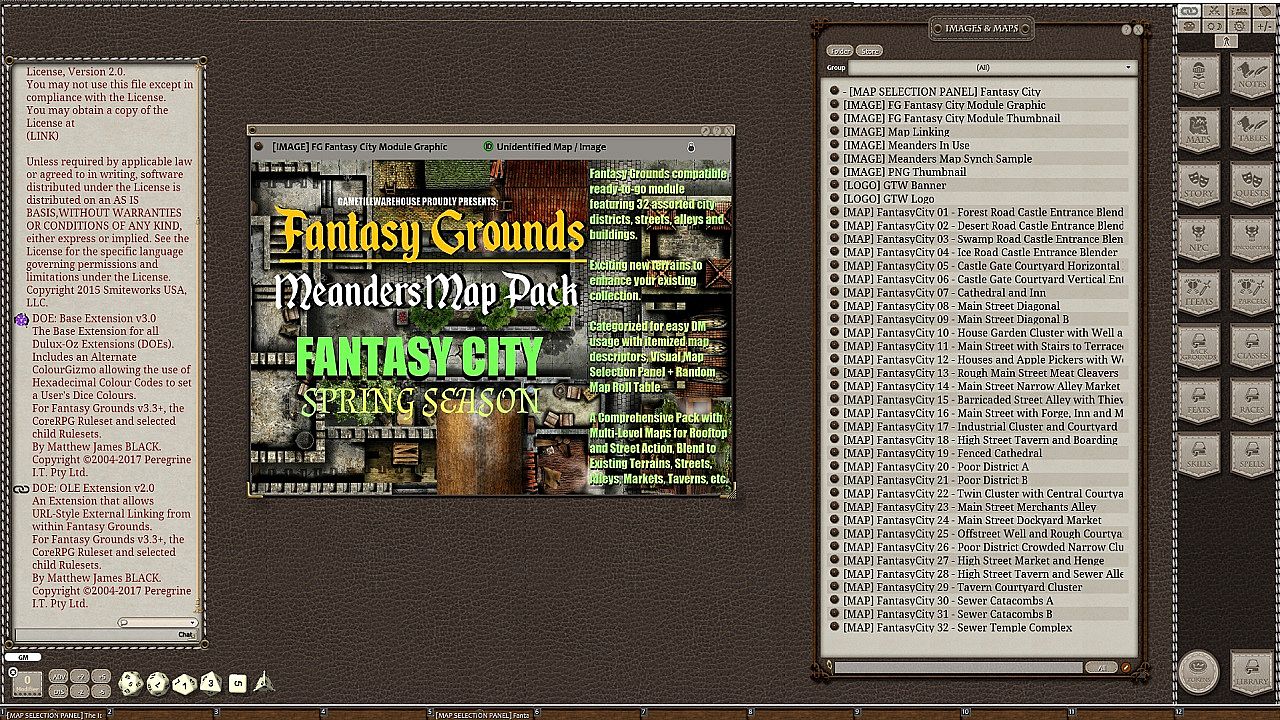Open the Group (All) dropdown
1280x720 pixels.
point(992,68)
